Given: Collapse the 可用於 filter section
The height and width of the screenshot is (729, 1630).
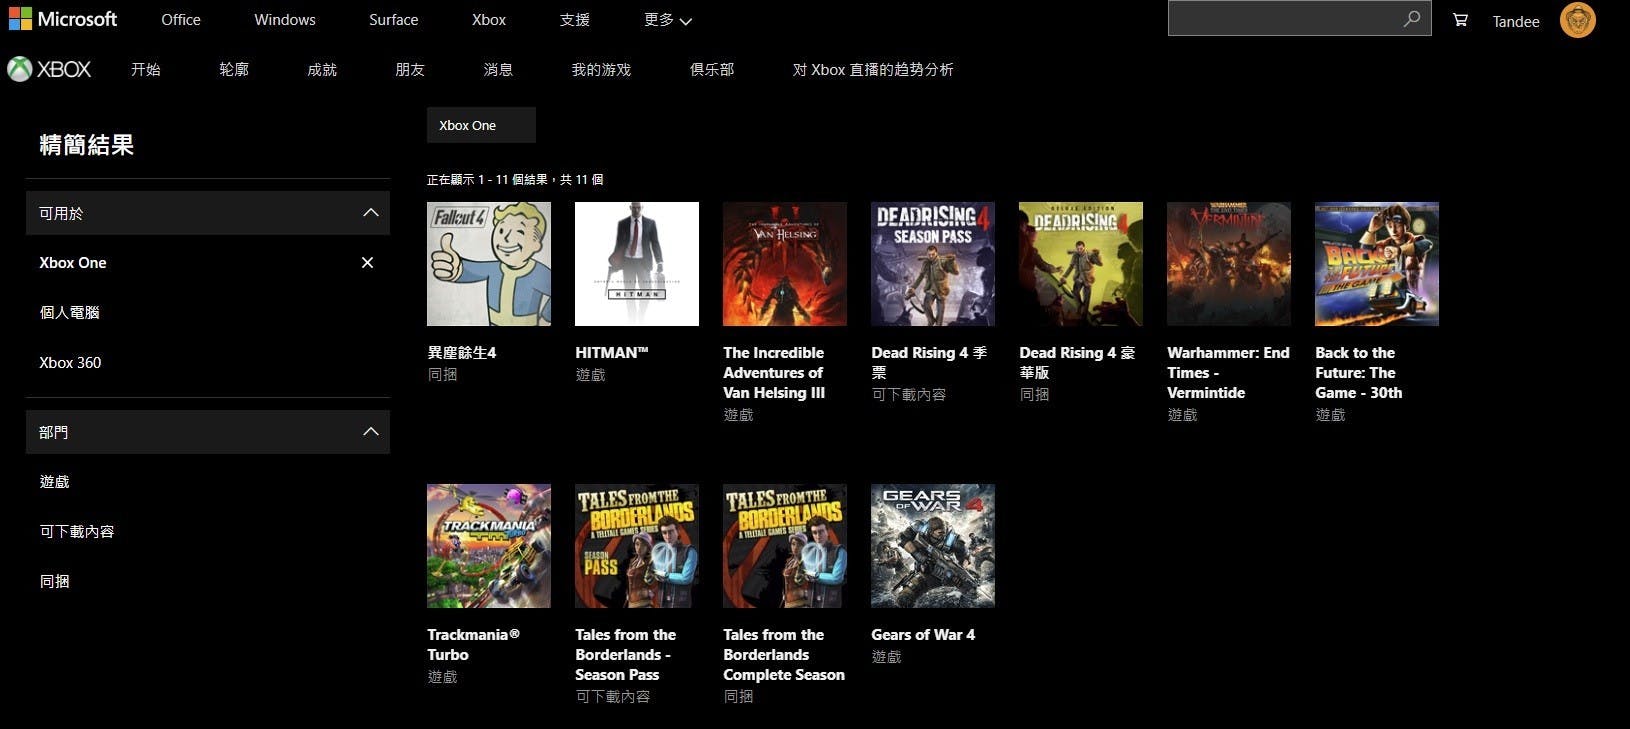Looking at the screenshot, I should click(370, 212).
